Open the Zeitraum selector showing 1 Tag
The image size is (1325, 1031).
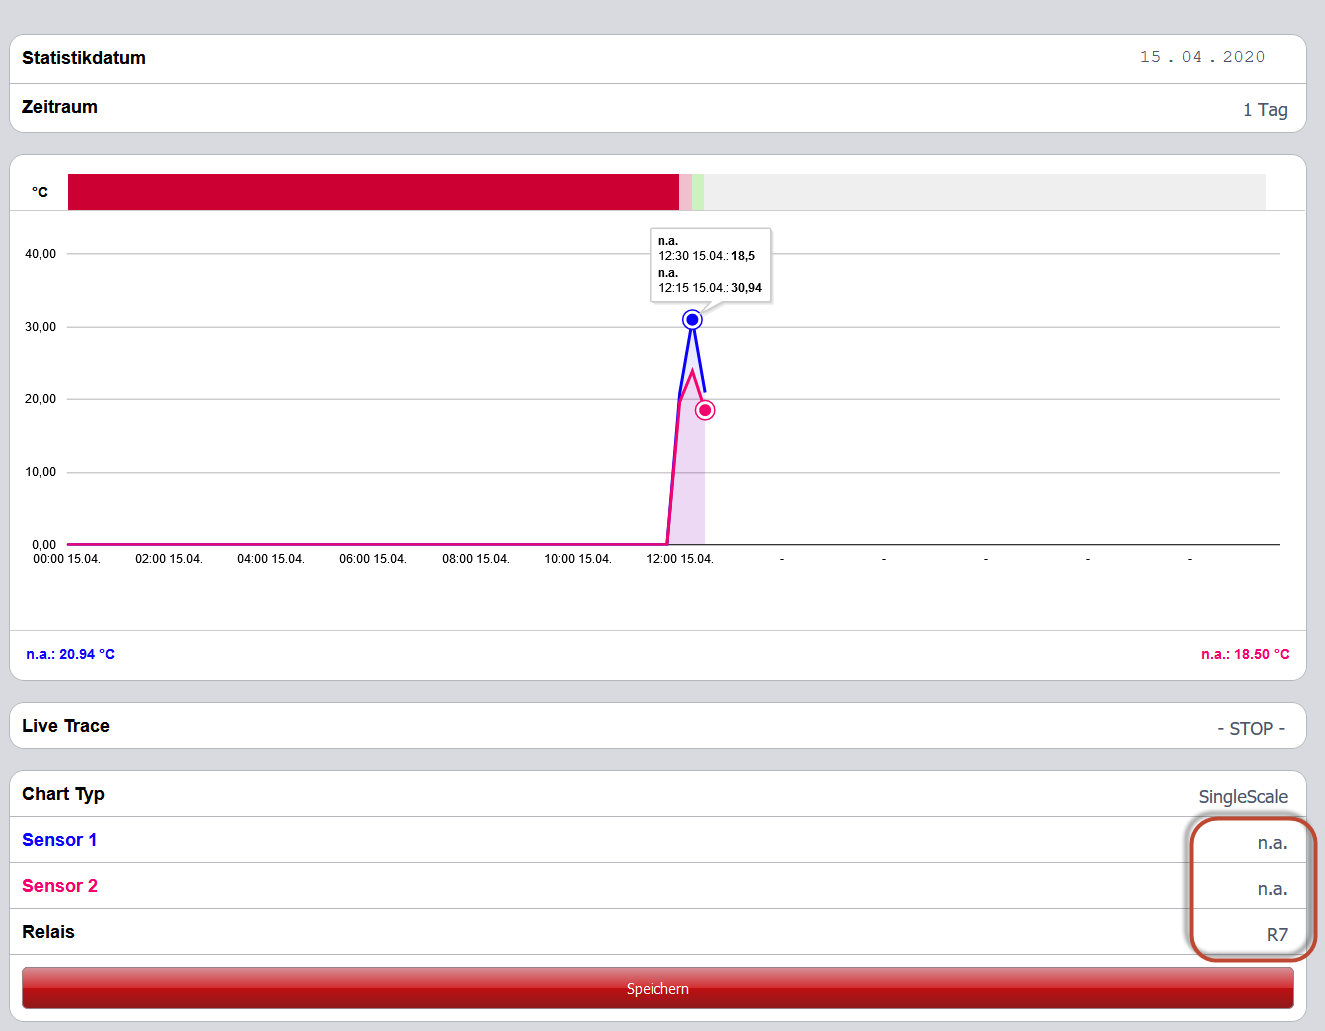click(x=1265, y=110)
